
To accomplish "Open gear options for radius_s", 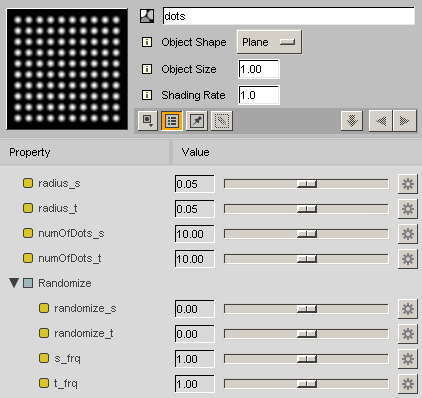I will tap(408, 184).
